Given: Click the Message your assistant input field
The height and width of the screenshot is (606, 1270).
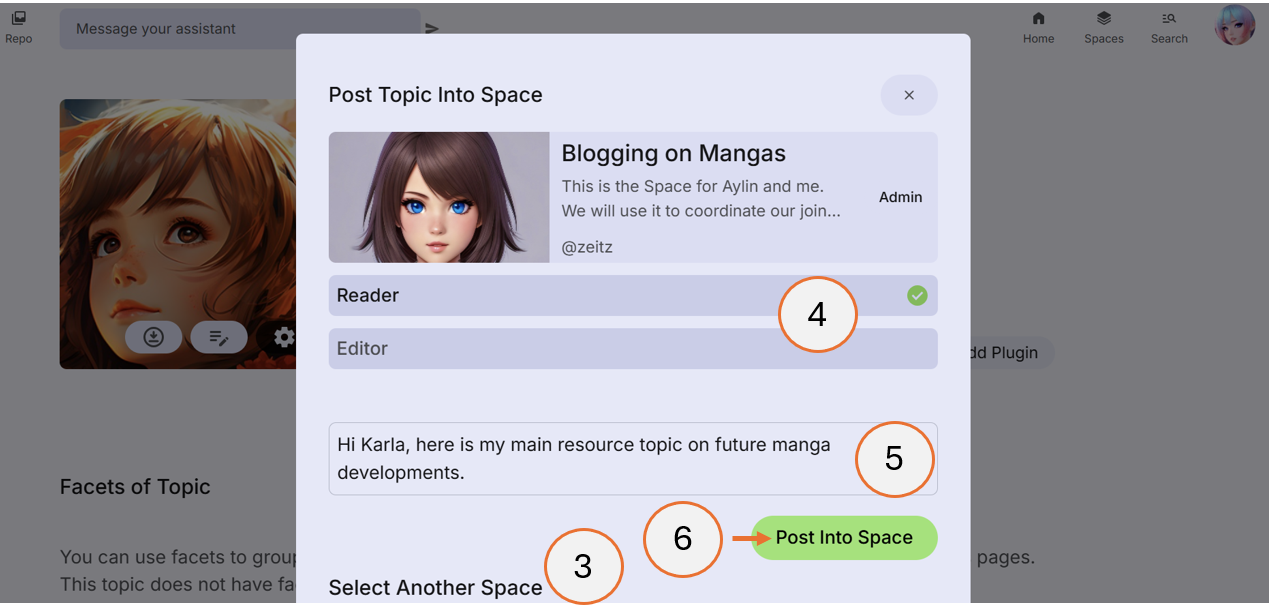Looking at the screenshot, I should (240, 28).
